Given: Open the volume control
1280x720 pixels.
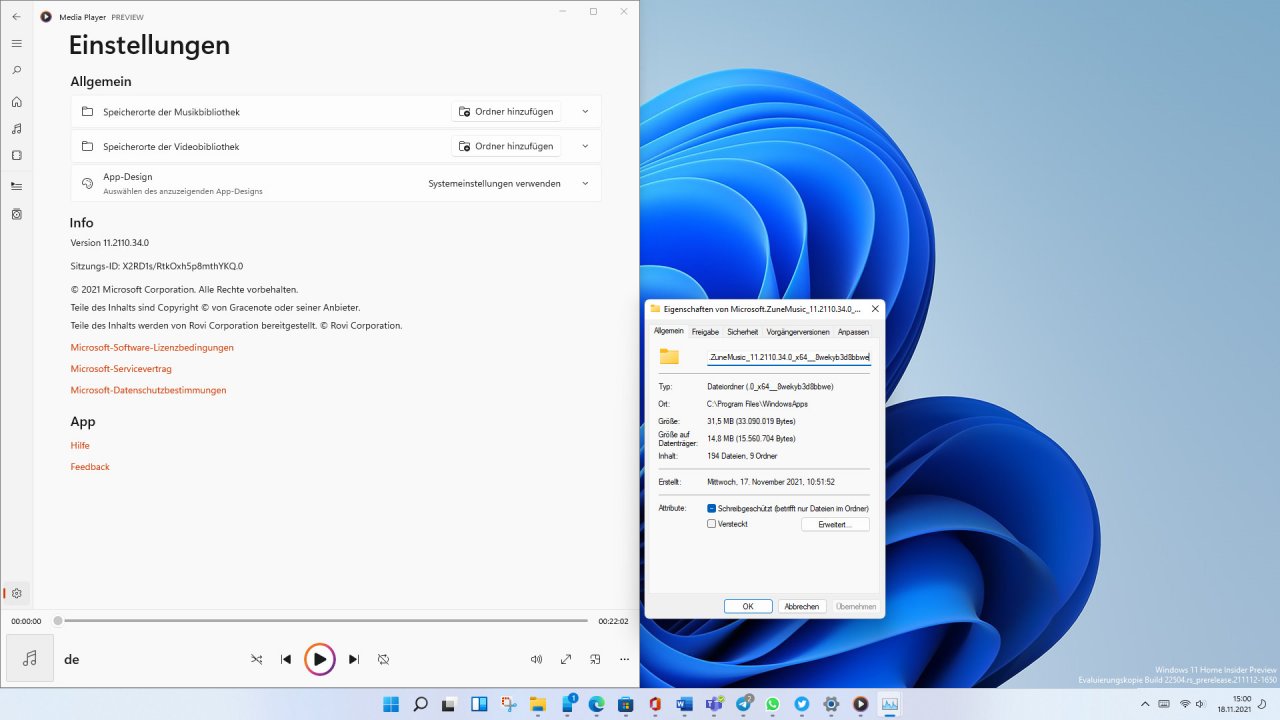Looking at the screenshot, I should point(536,659).
